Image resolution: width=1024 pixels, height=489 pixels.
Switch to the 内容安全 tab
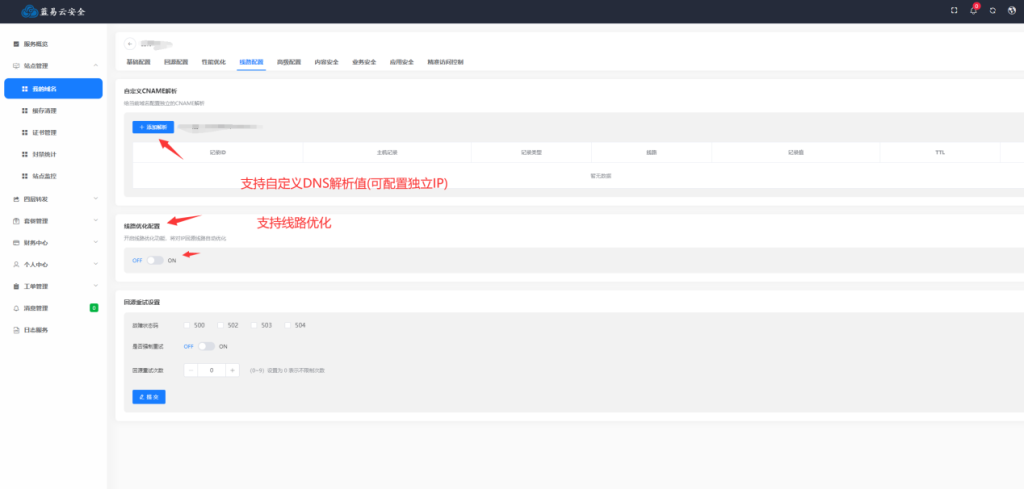tap(327, 62)
